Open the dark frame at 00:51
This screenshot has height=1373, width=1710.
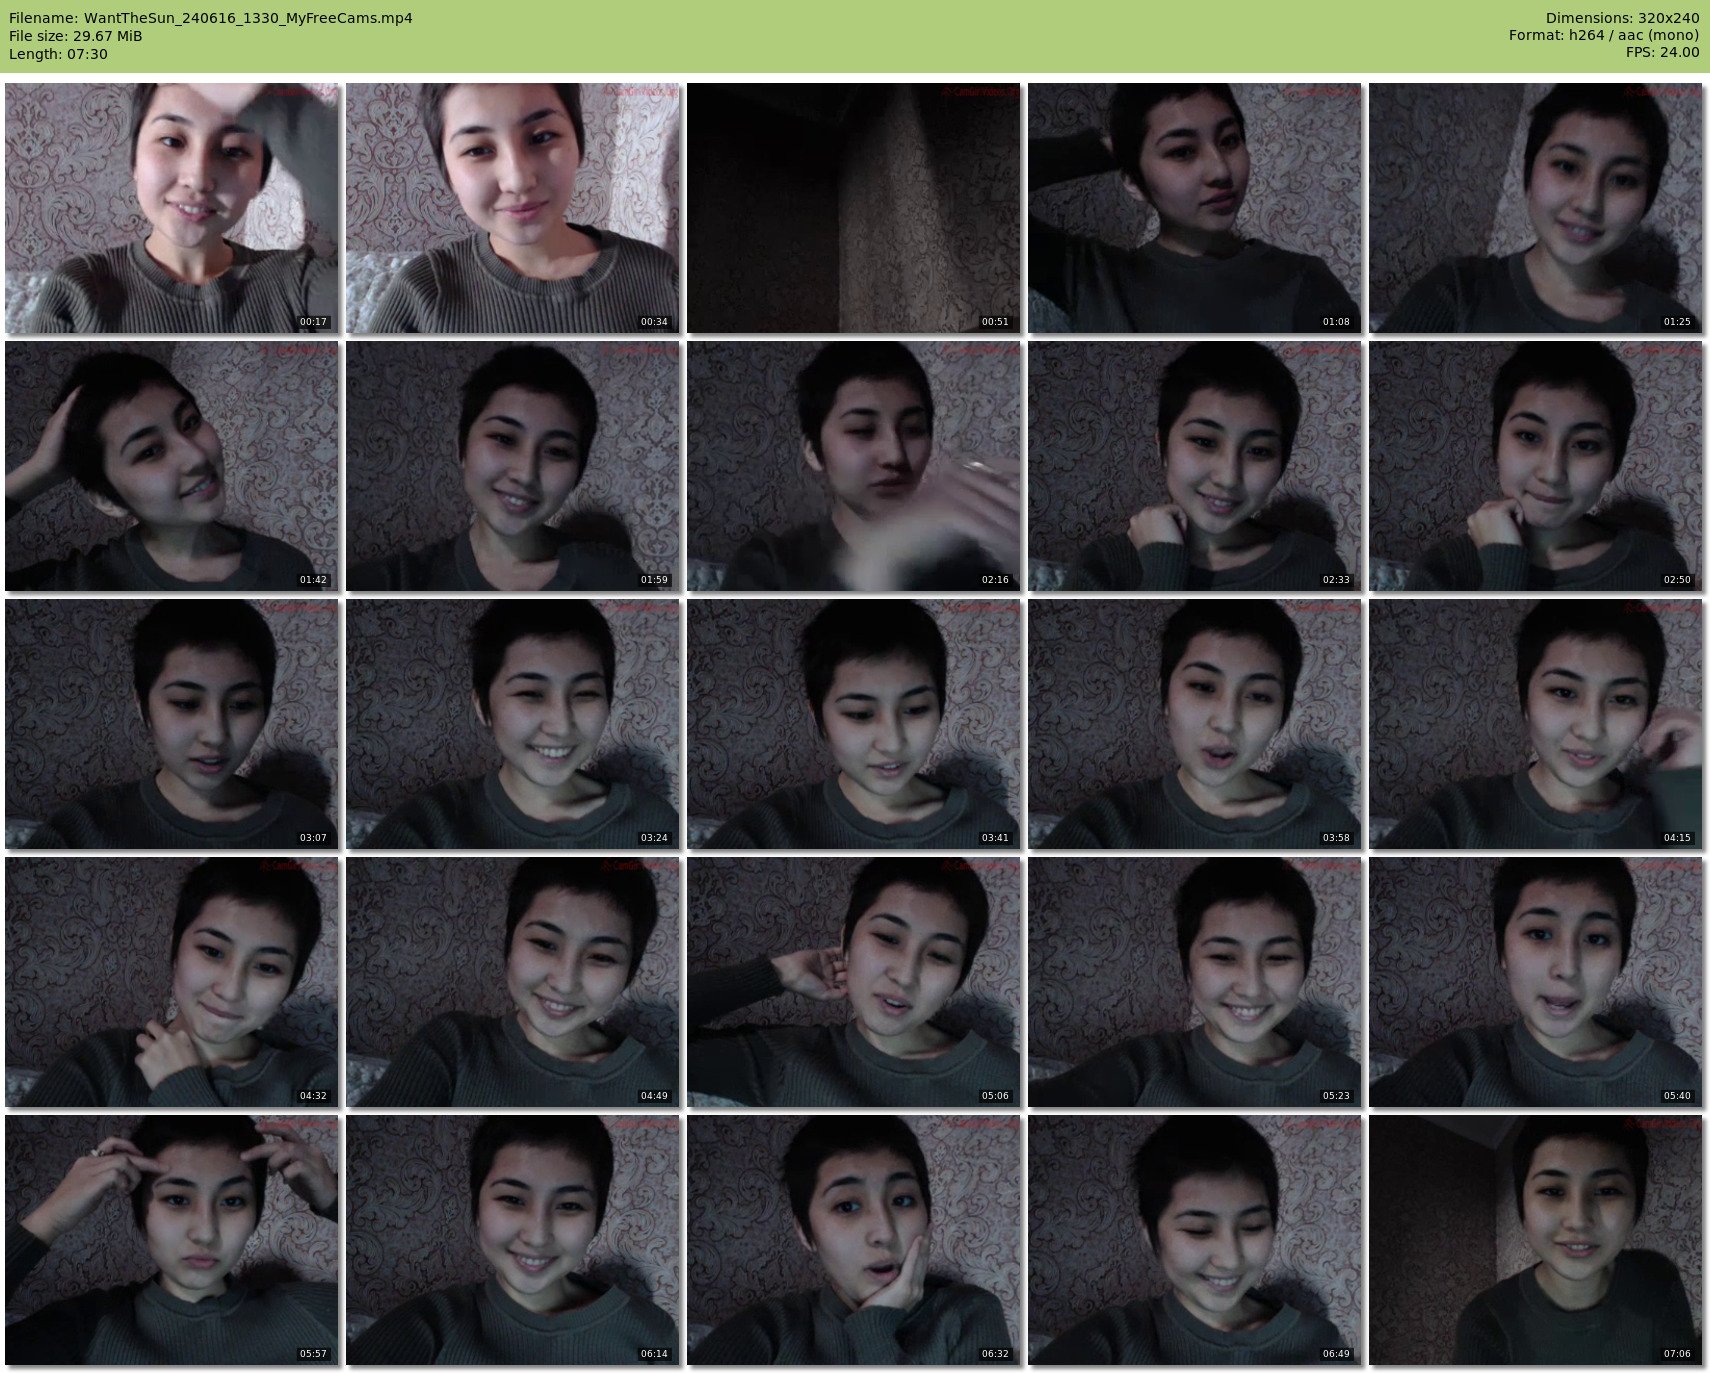[x=854, y=208]
